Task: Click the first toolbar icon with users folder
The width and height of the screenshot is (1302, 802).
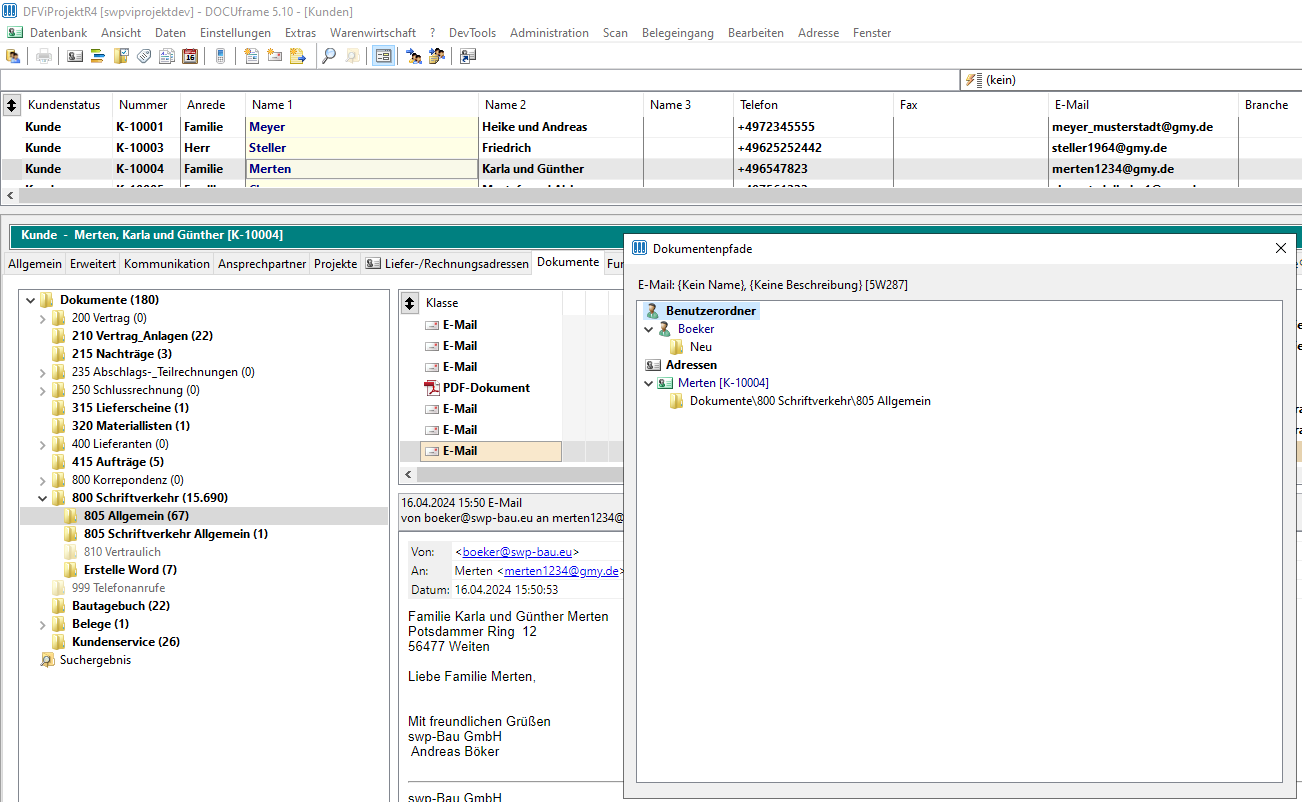Action: point(13,56)
